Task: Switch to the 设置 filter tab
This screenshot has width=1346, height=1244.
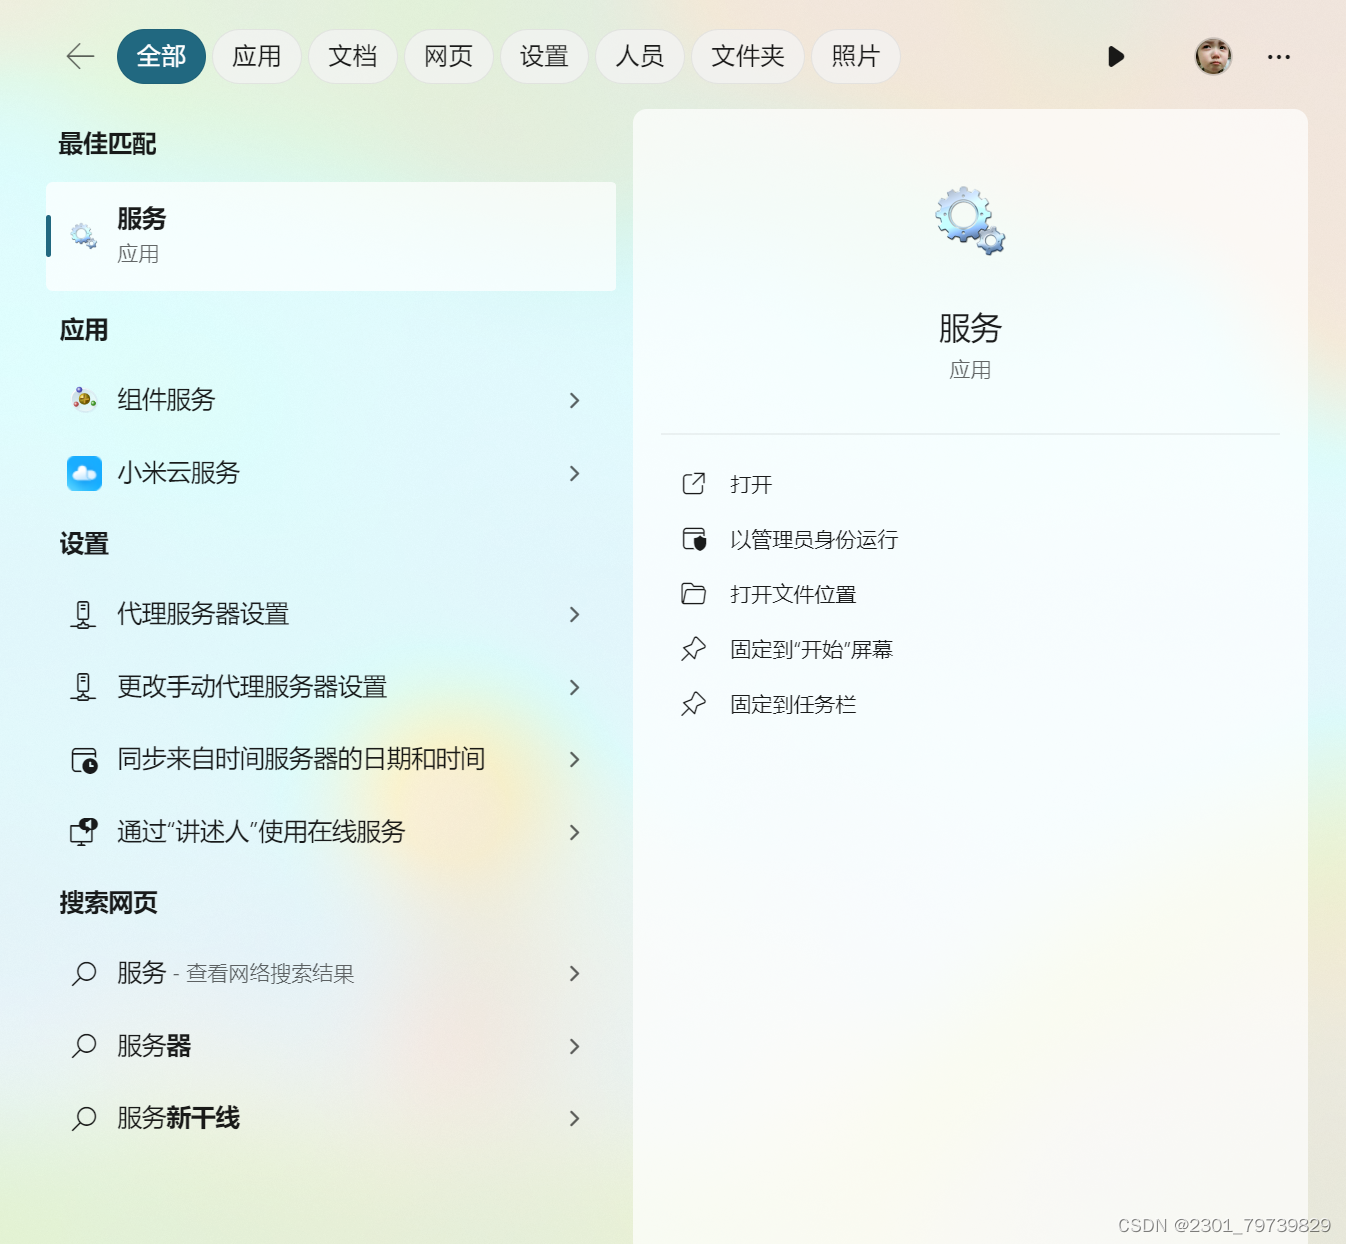Action: (x=544, y=56)
